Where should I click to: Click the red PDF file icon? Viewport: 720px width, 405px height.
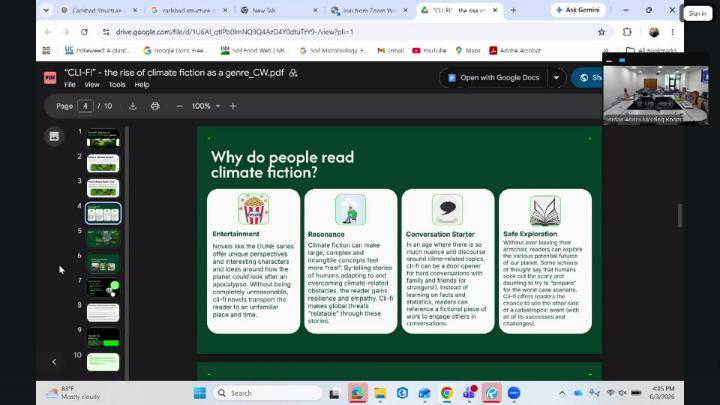pyautogui.click(x=50, y=78)
